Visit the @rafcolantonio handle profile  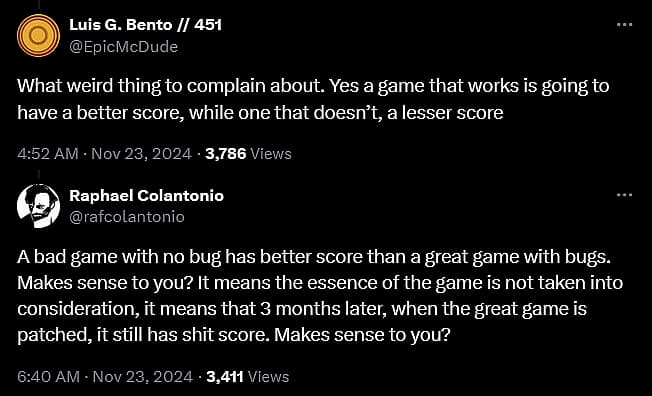coord(127,217)
